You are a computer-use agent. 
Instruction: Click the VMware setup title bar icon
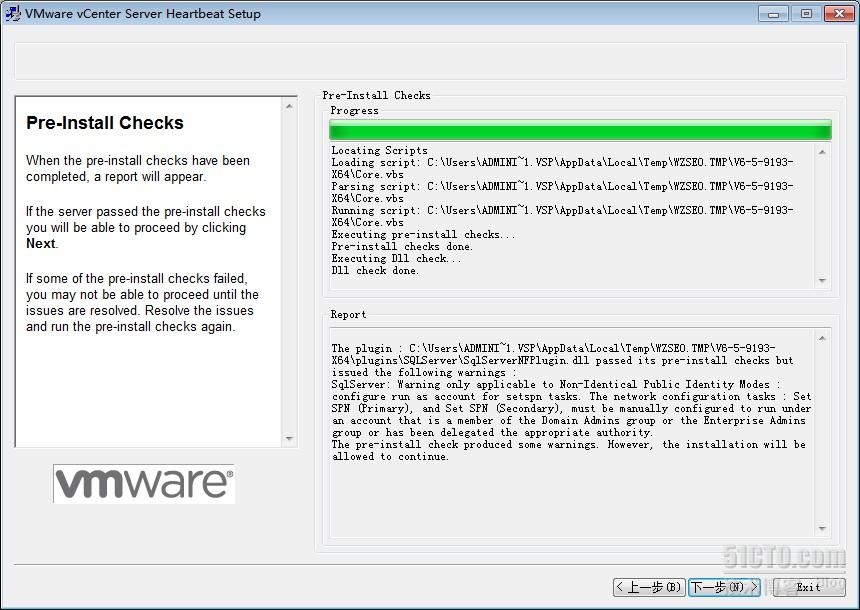[13, 13]
